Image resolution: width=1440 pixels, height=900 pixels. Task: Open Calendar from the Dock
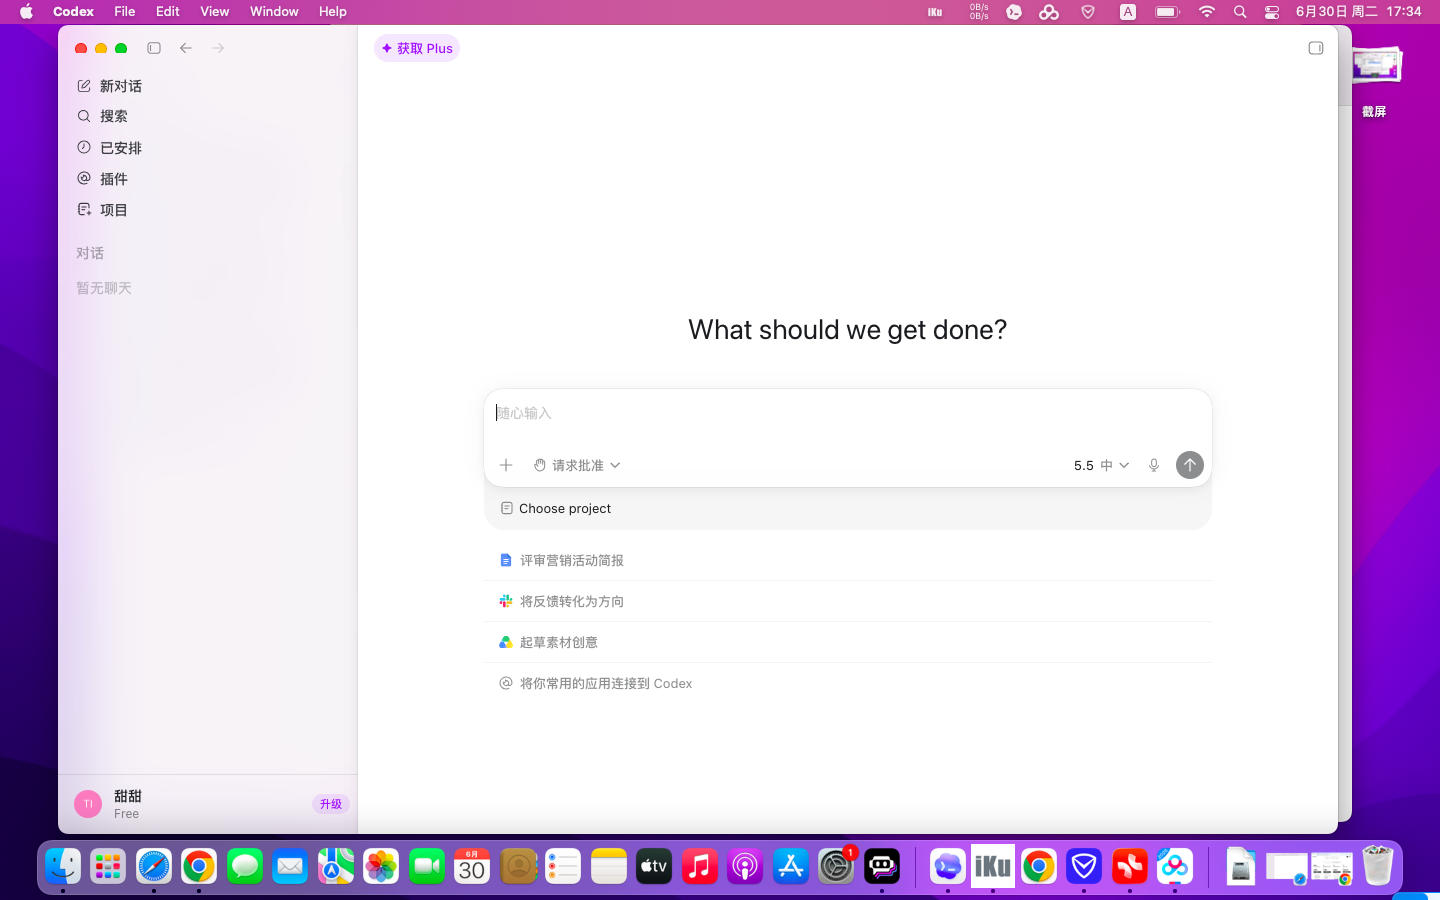pos(472,866)
